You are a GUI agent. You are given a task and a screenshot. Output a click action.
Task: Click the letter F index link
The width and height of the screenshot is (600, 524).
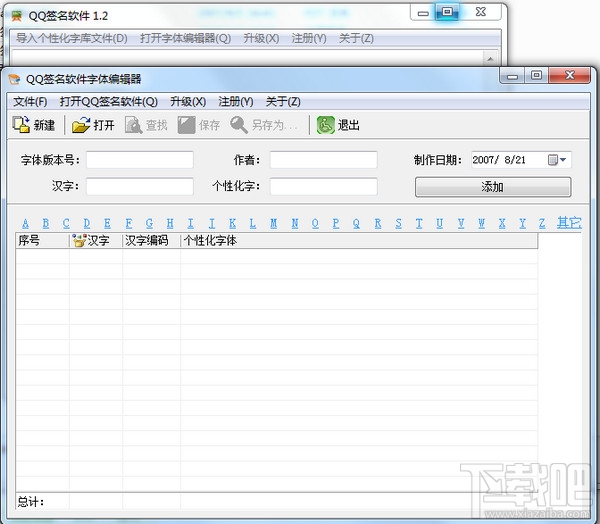pos(129,223)
